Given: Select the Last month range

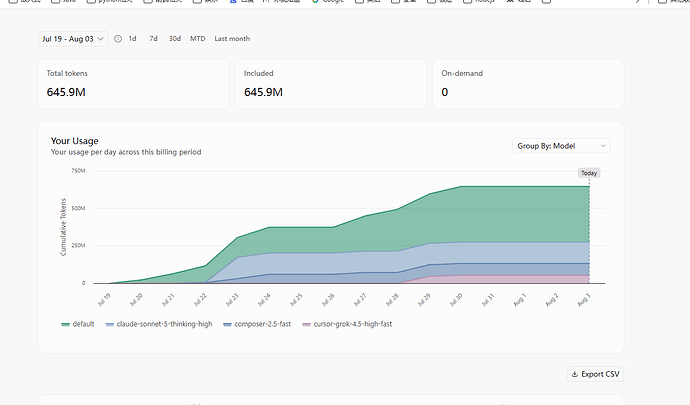Looking at the screenshot, I should click(x=232, y=39).
